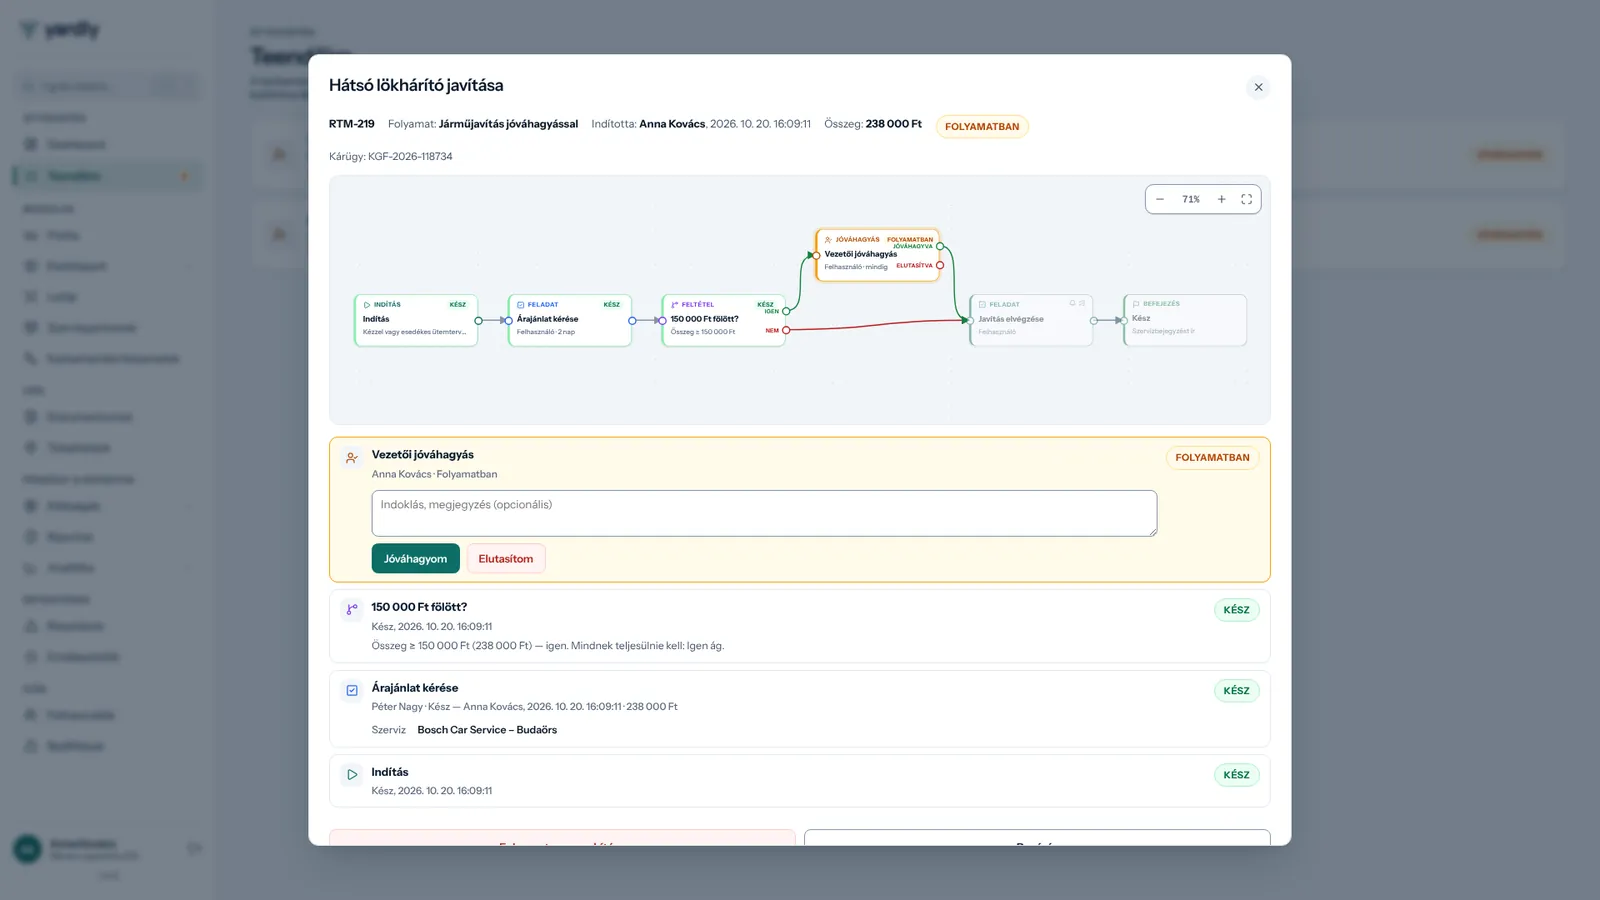This screenshot has width=1600, height=900.
Task: Click the bell icon on Javítás elvégzése node
Action: tap(1073, 303)
